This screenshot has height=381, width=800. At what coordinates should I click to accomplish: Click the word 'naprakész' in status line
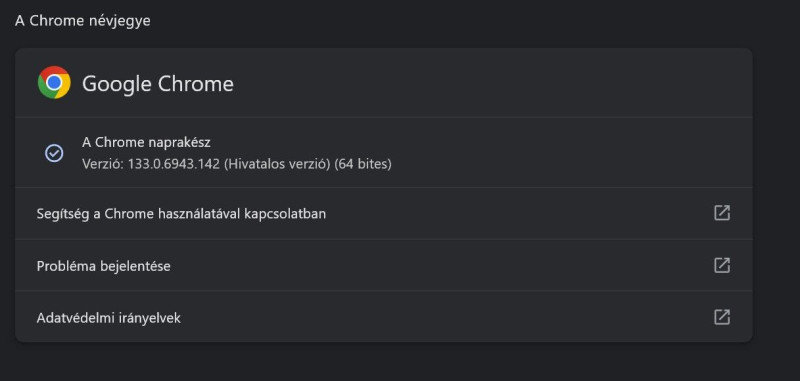tap(179, 142)
